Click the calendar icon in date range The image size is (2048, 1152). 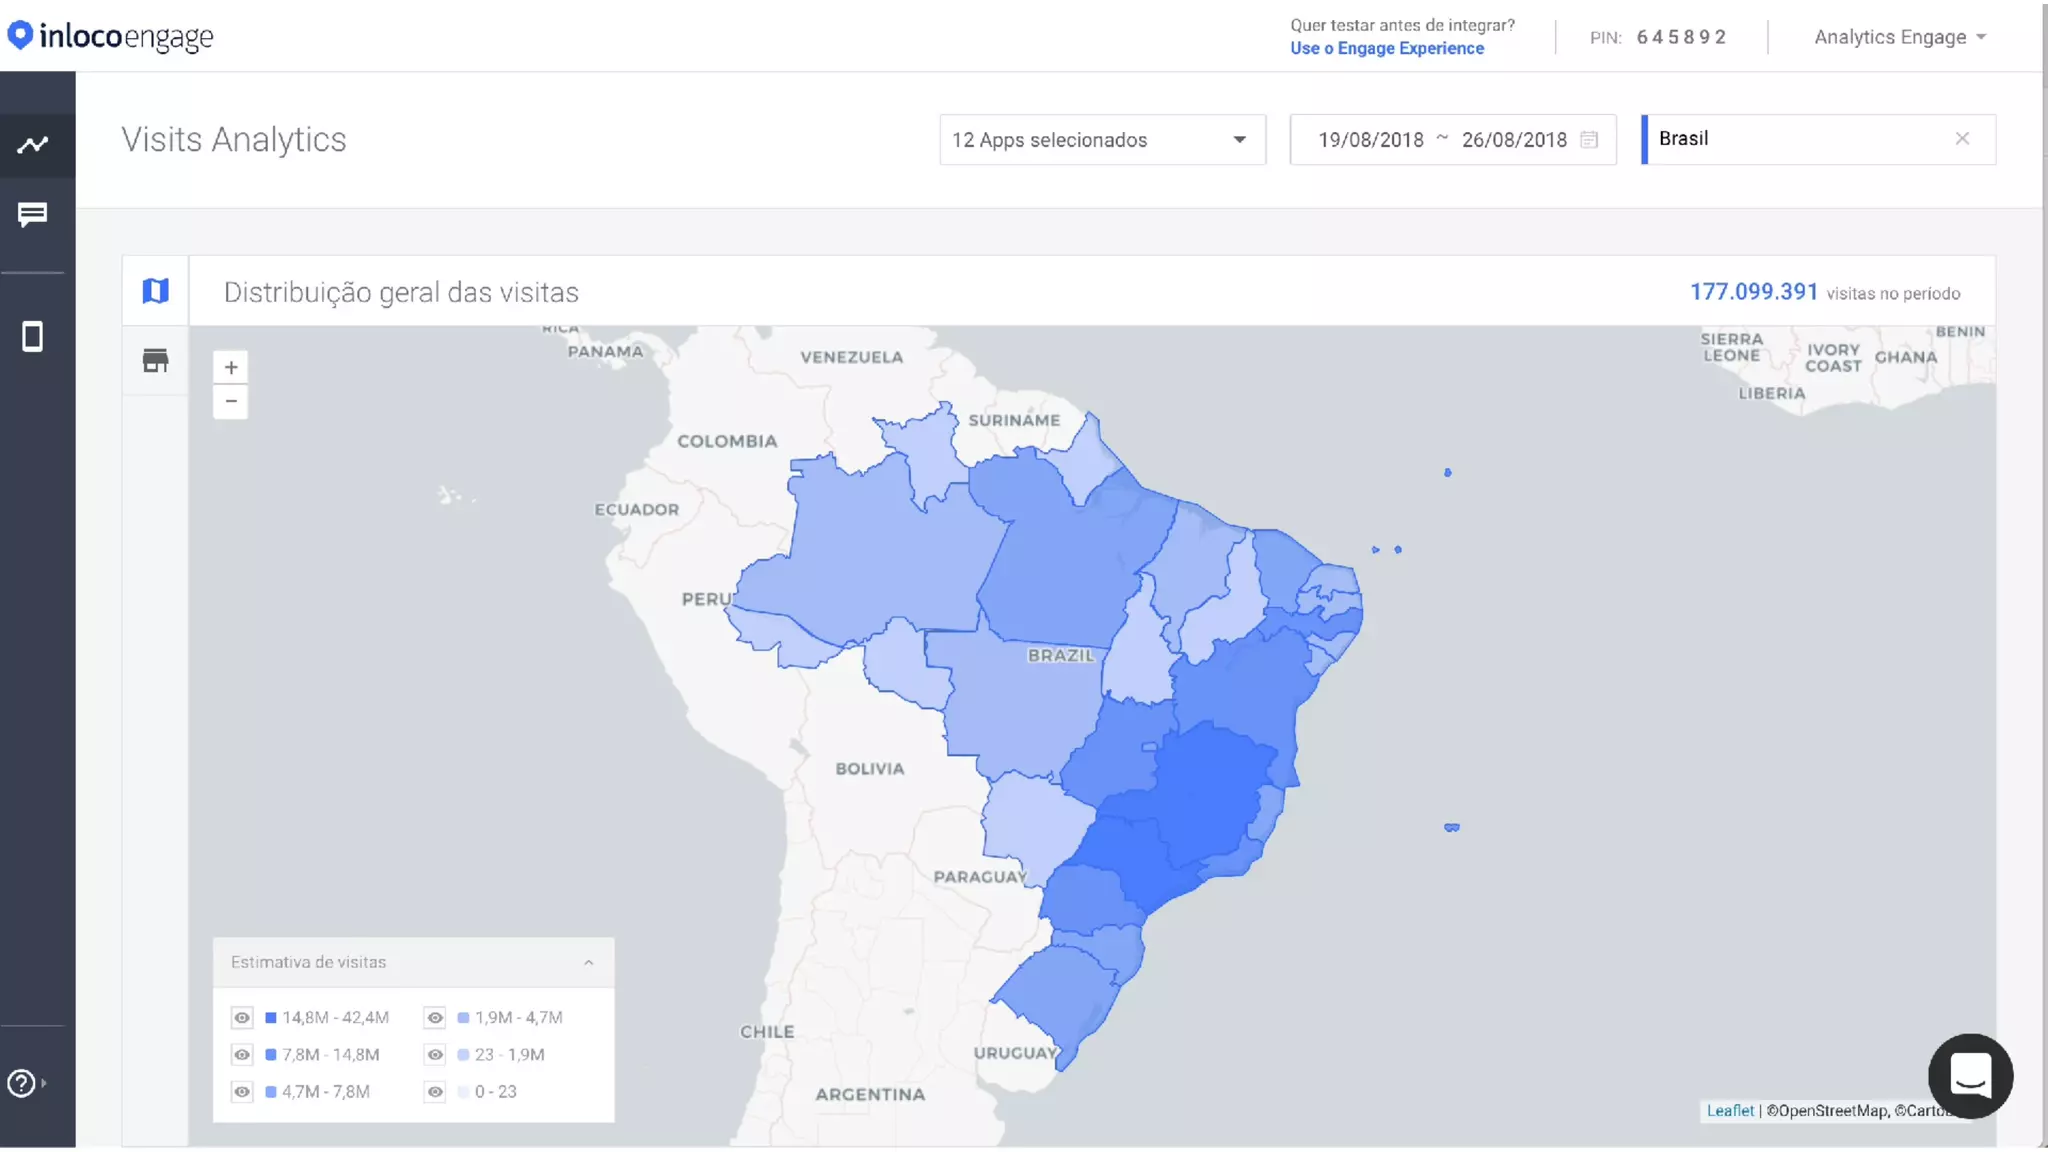(x=1588, y=140)
